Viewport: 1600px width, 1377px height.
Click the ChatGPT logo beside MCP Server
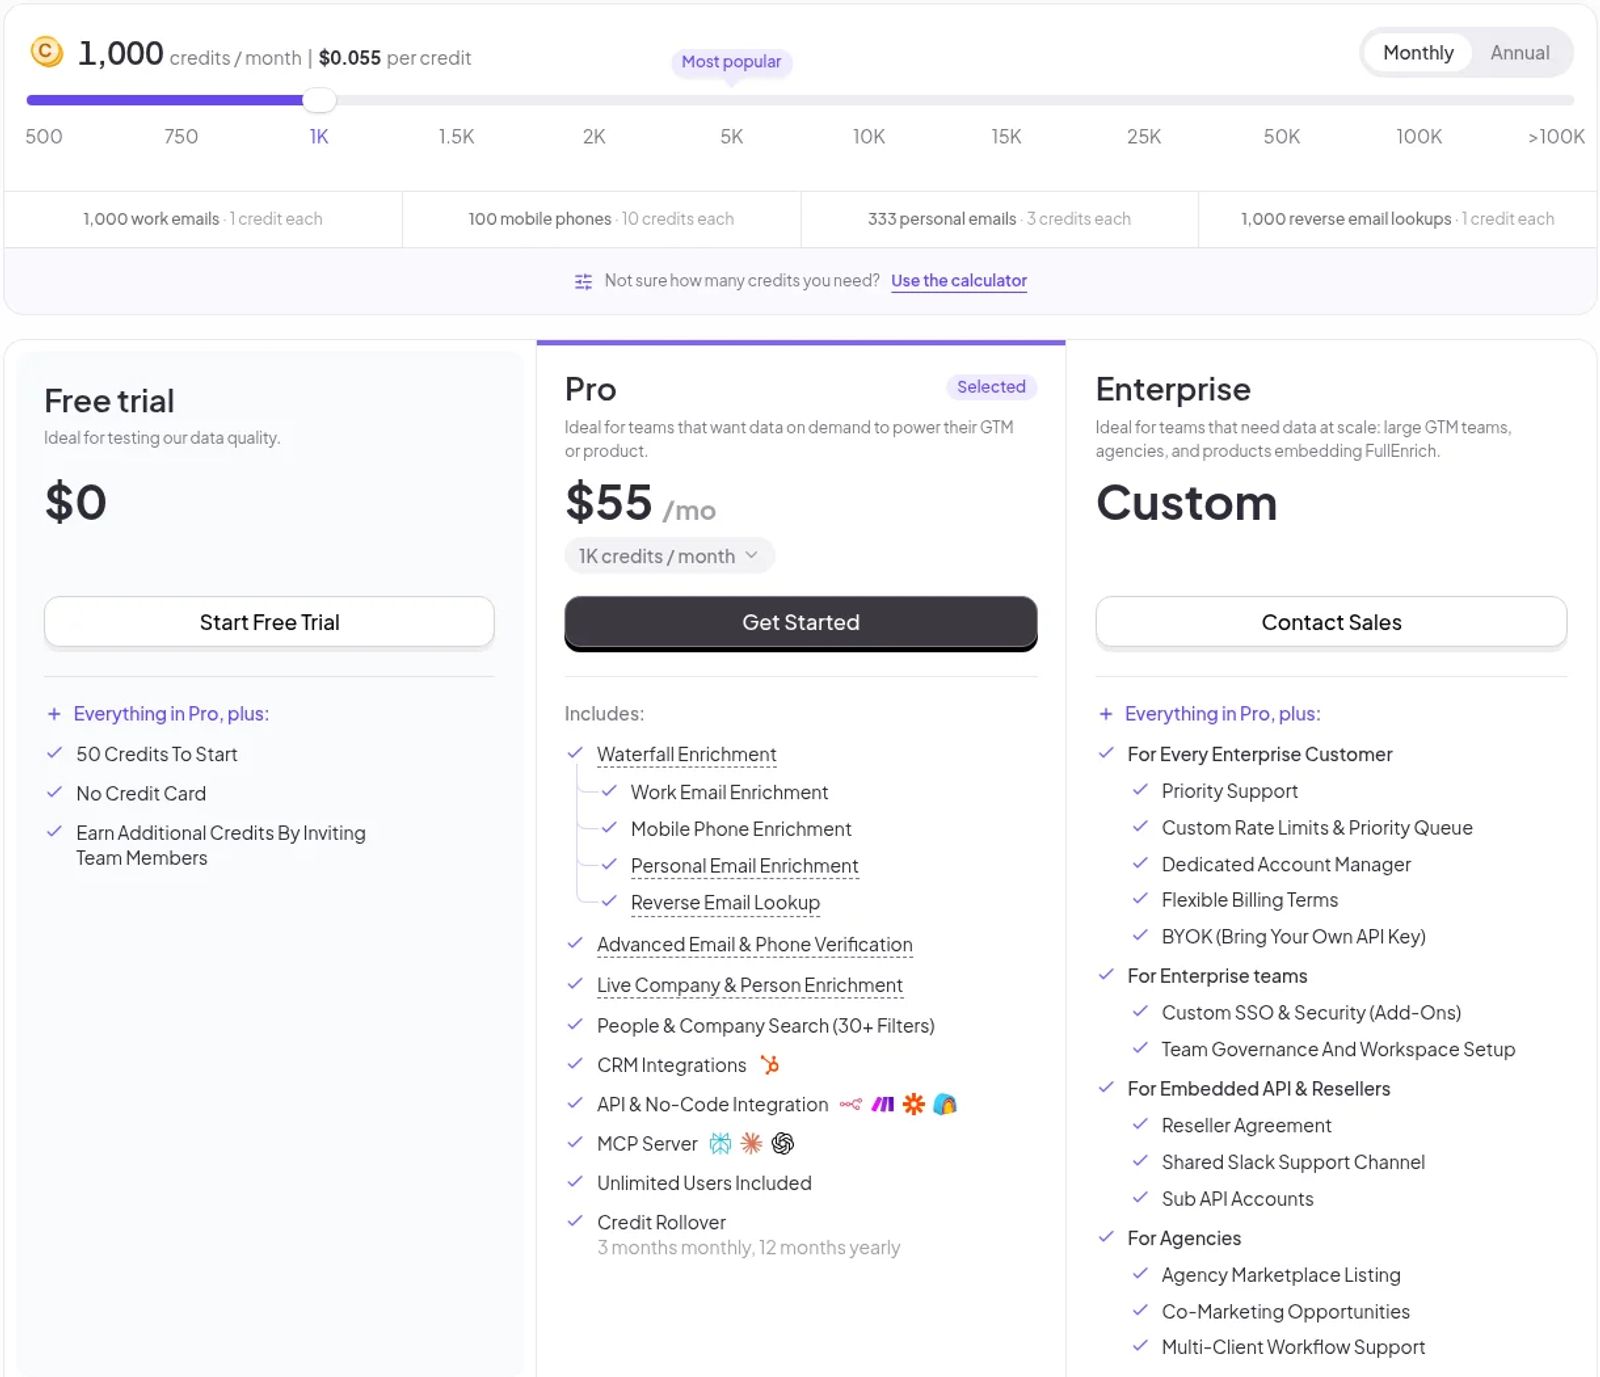point(783,1143)
